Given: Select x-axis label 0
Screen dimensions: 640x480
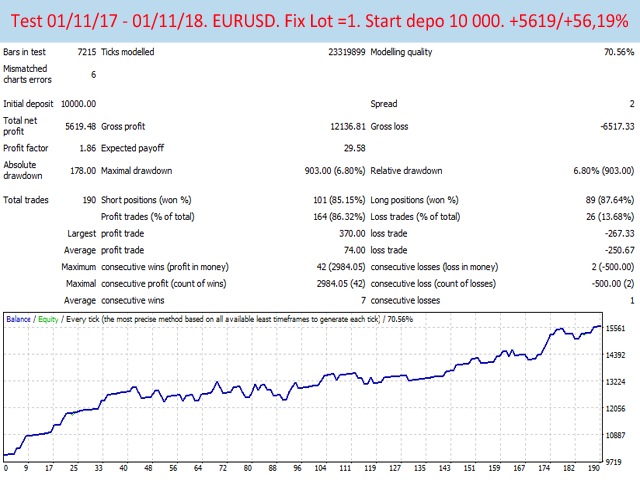Looking at the screenshot, I should 6,468.
